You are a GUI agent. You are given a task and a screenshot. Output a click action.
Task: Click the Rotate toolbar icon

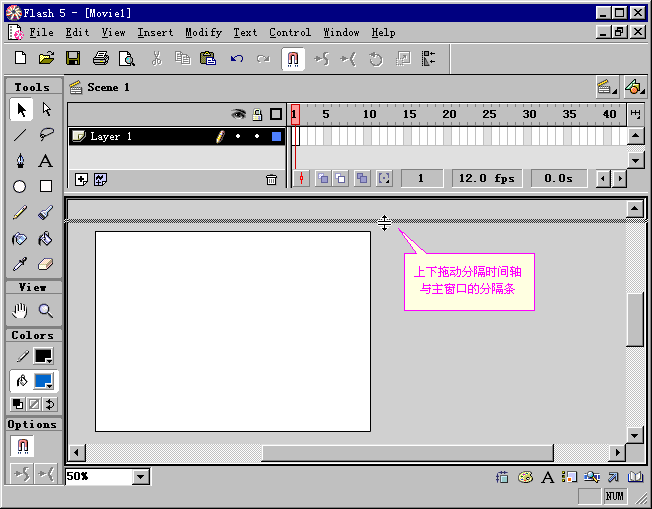coord(375,59)
